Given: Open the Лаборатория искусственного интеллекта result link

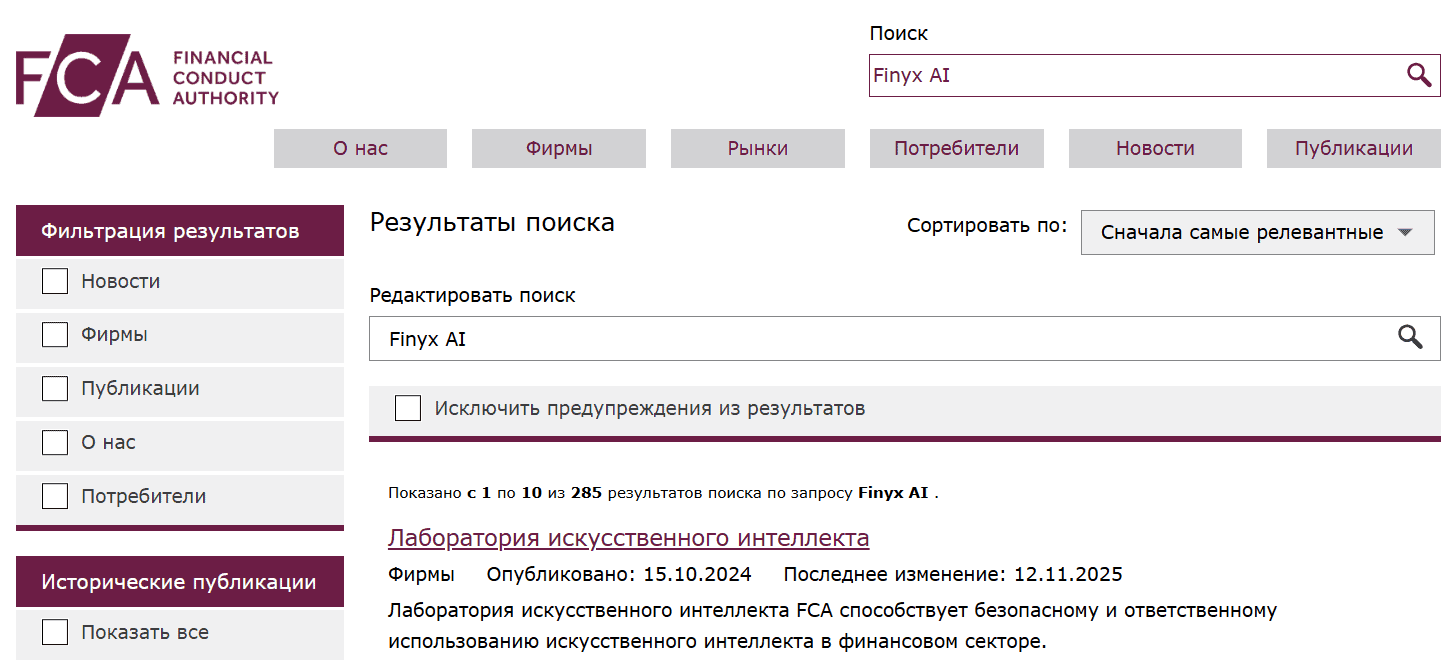Looking at the screenshot, I should (628, 538).
